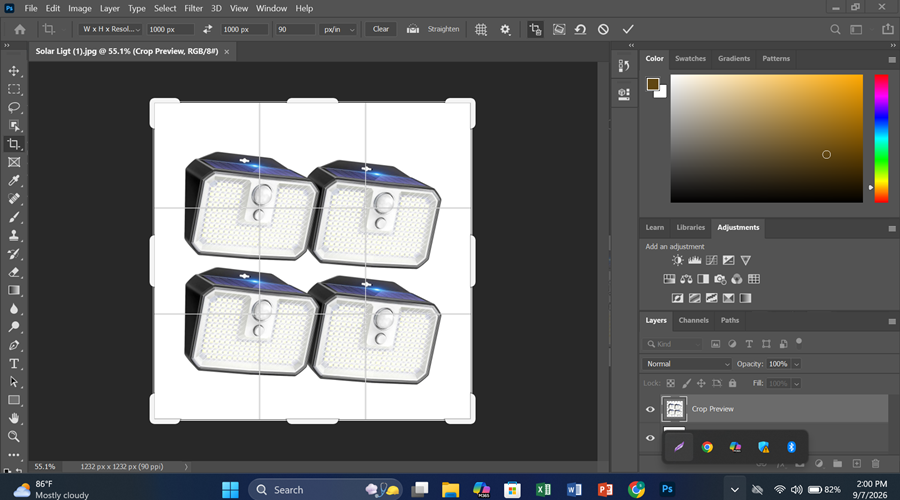
Task: Open the Filter menu
Action: [193, 9]
